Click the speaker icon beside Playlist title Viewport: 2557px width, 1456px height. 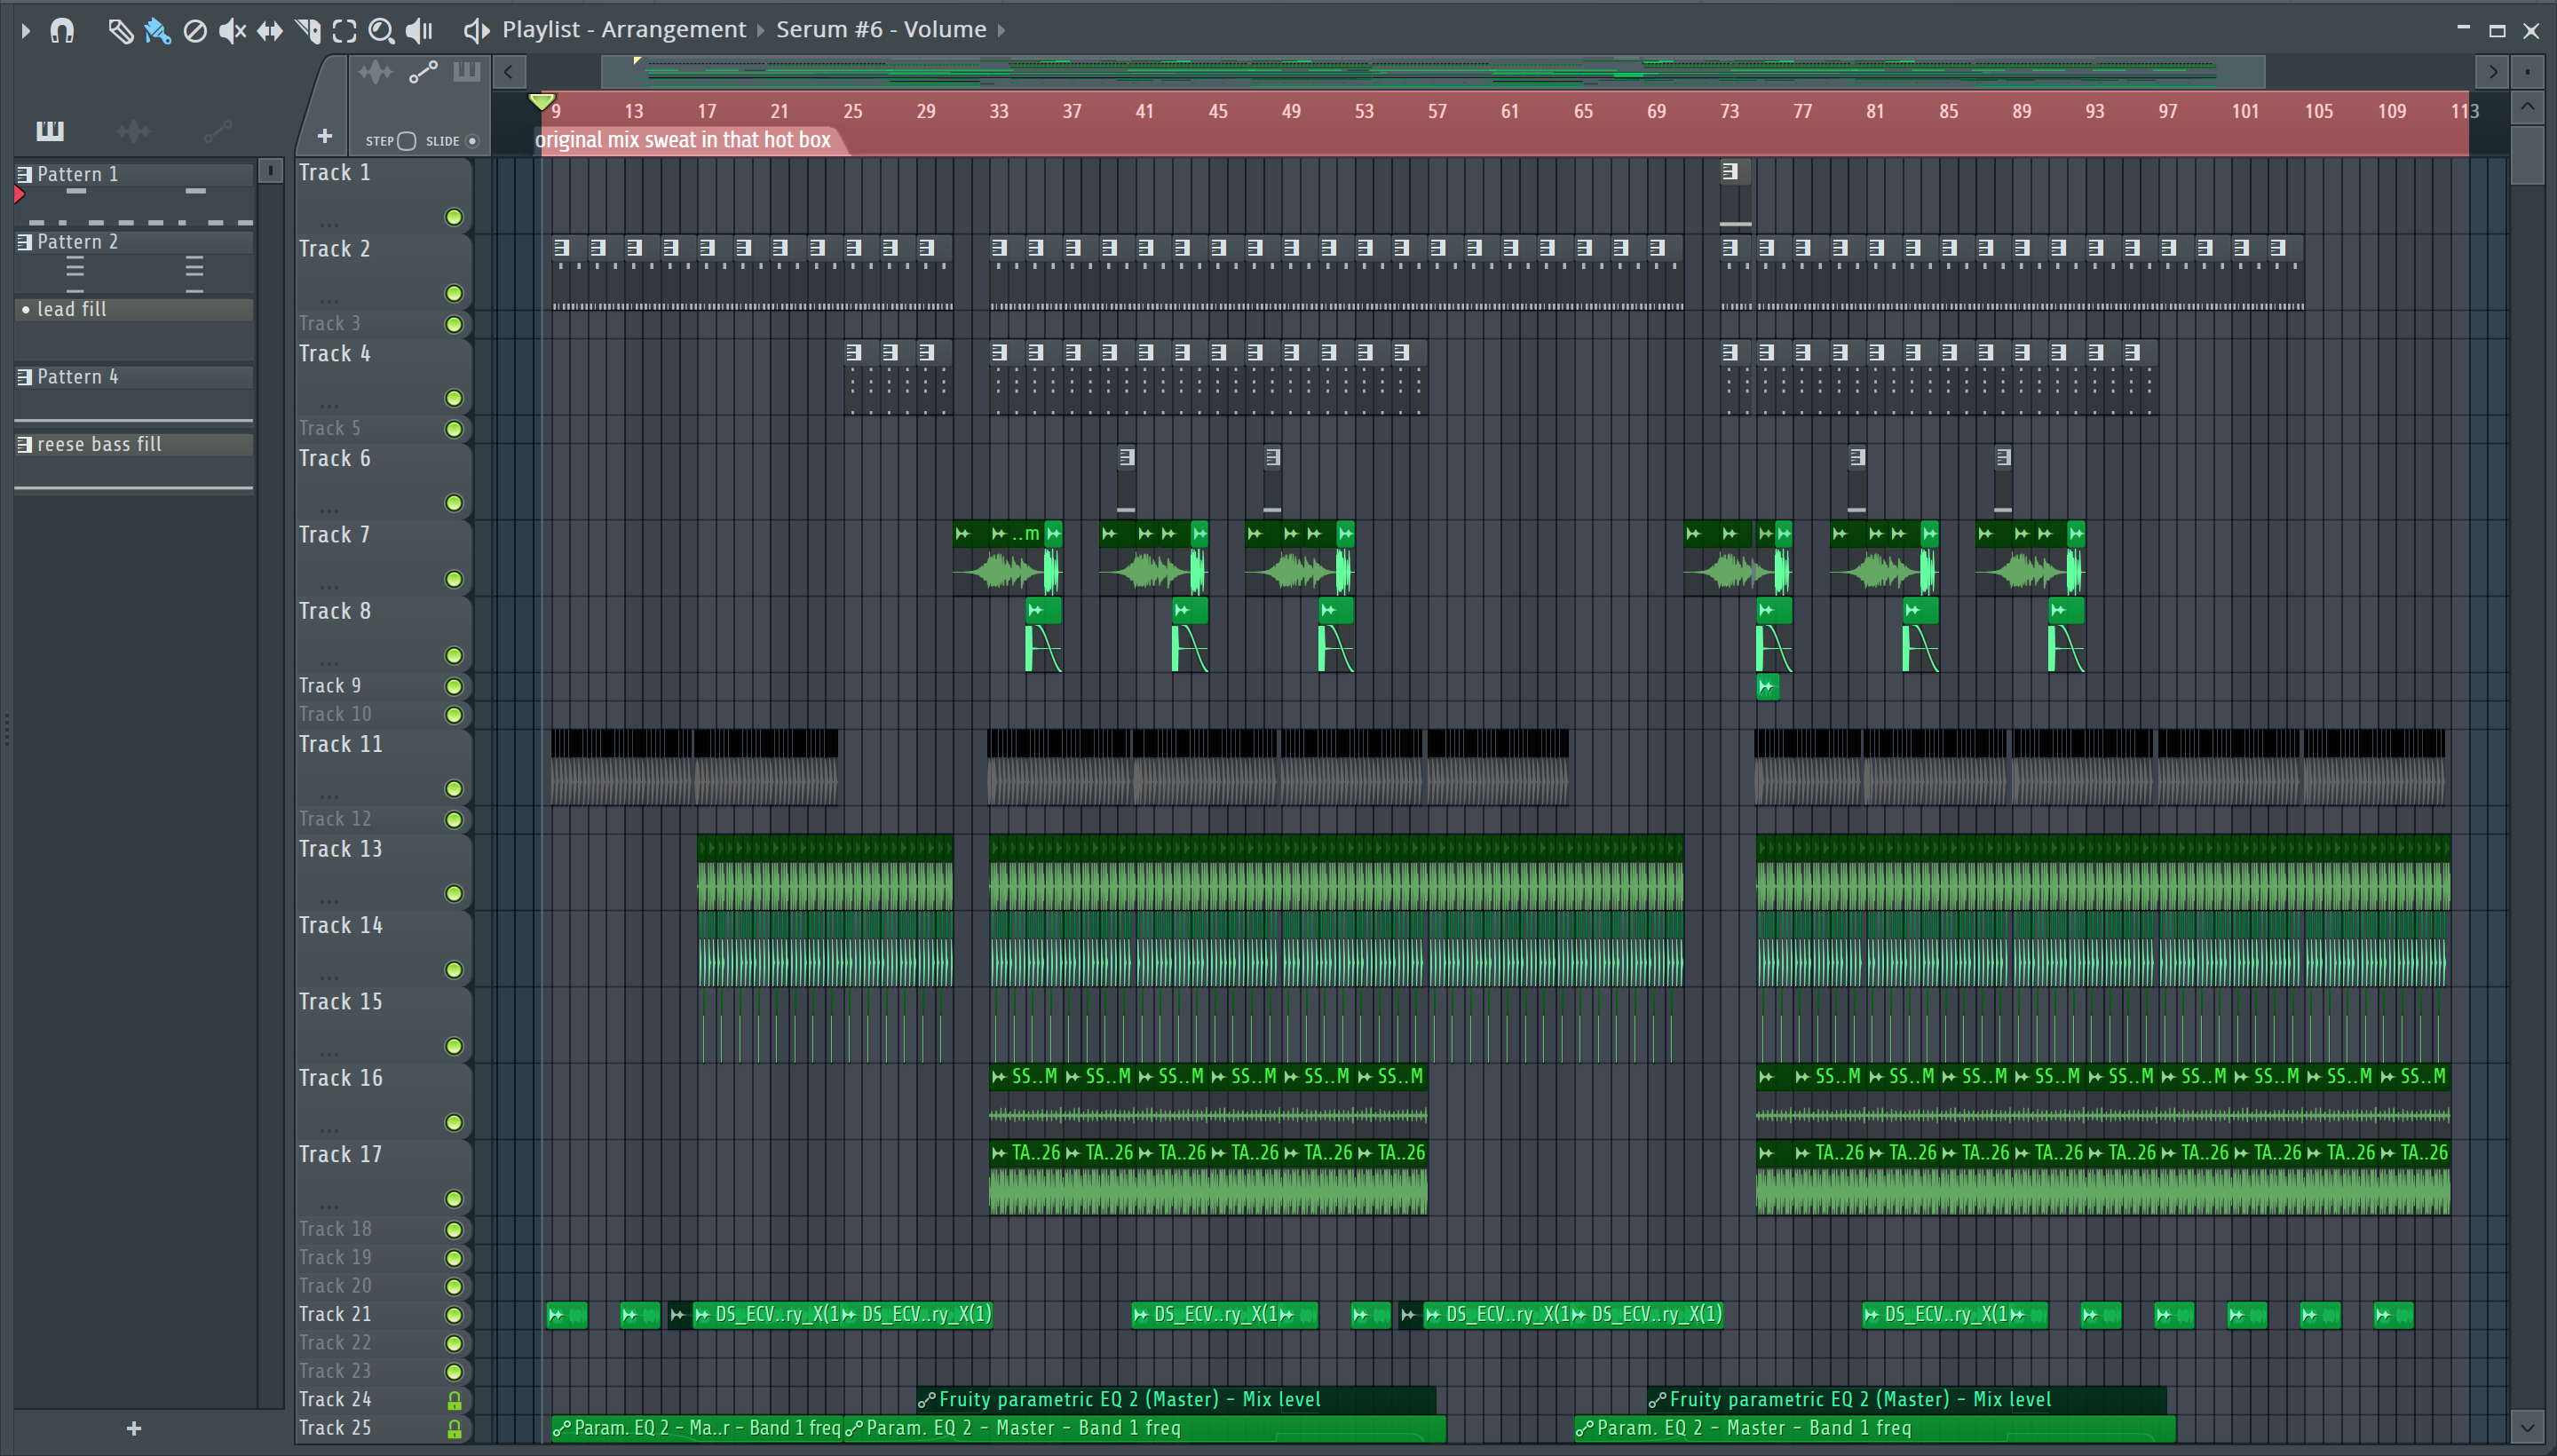coord(477,31)
